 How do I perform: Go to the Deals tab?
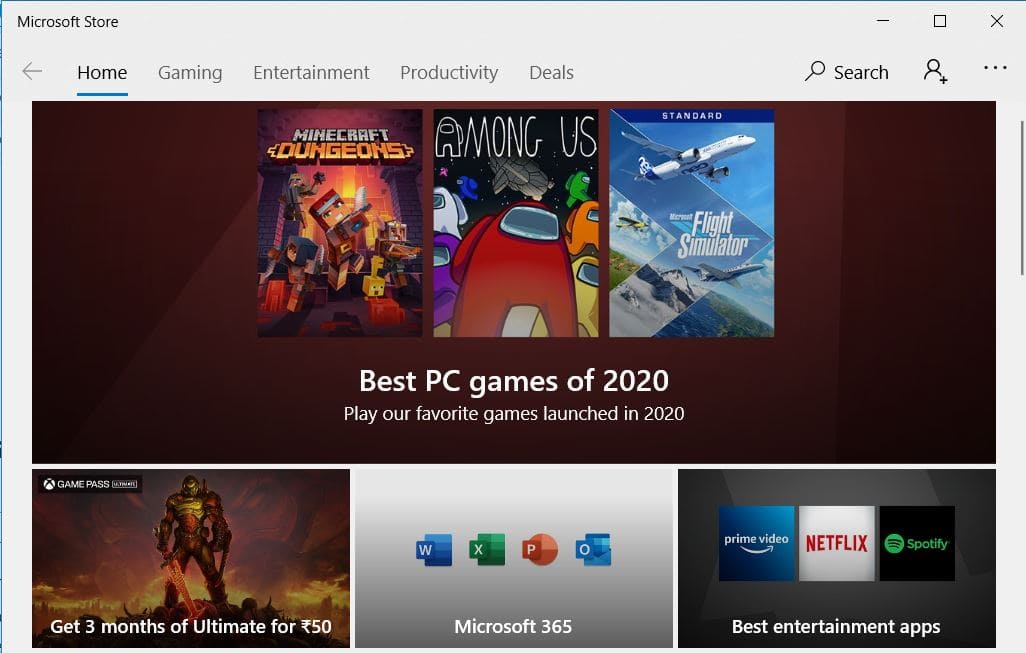[551, 72]
